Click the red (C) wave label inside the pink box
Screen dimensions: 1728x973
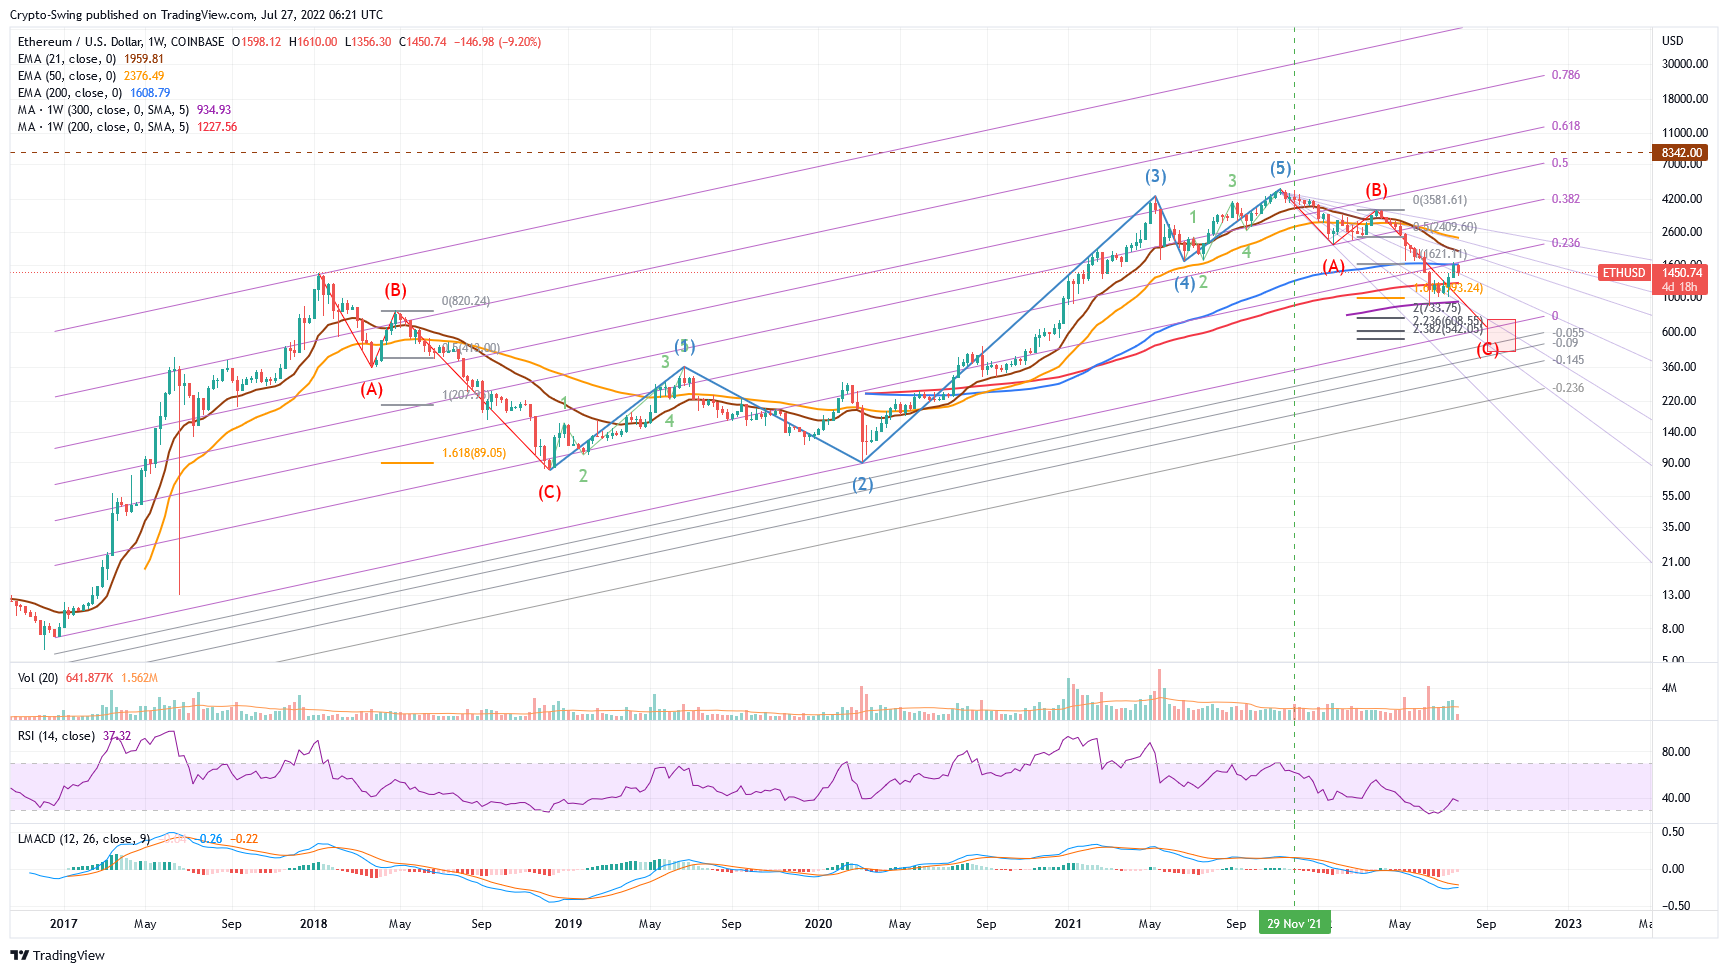tap(1488, 349)
